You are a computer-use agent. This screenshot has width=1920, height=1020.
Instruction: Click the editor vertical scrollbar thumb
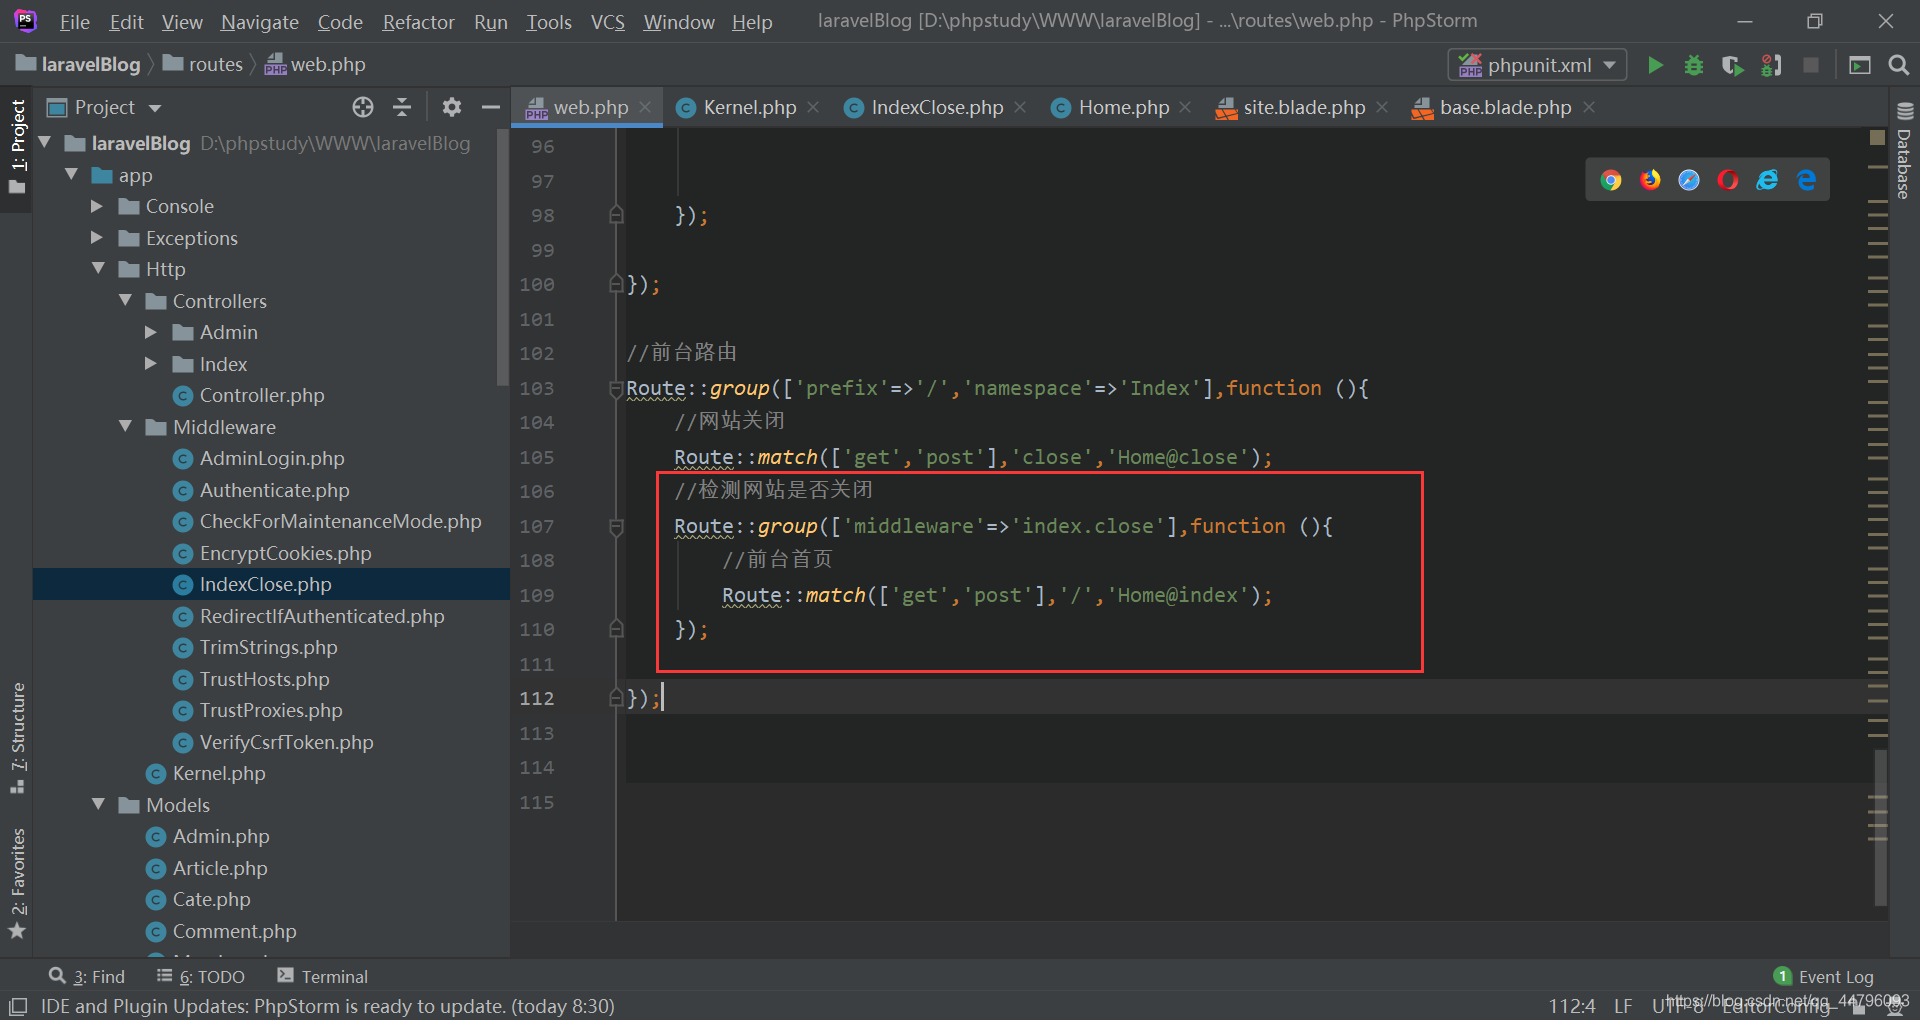(x=1880, y=827)
